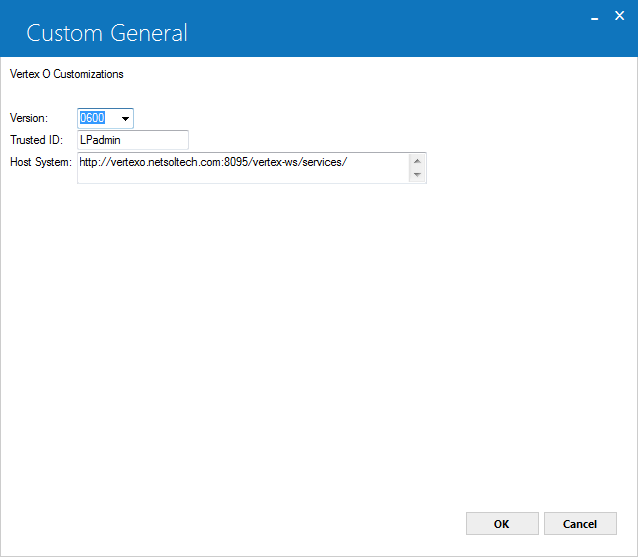This screenshot has height=557, width=638.
Task: Click the Custom General title text
Action: pyautogui.click(x=107, y=33)
